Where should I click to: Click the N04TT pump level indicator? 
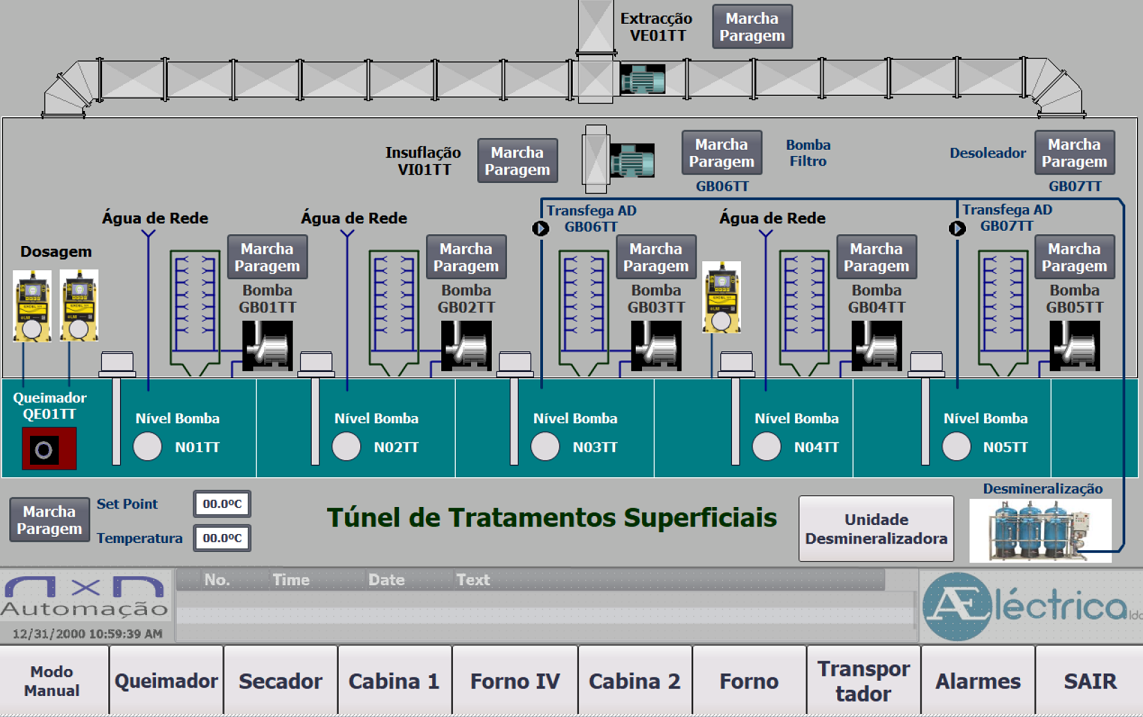click(x=767, y=447)
